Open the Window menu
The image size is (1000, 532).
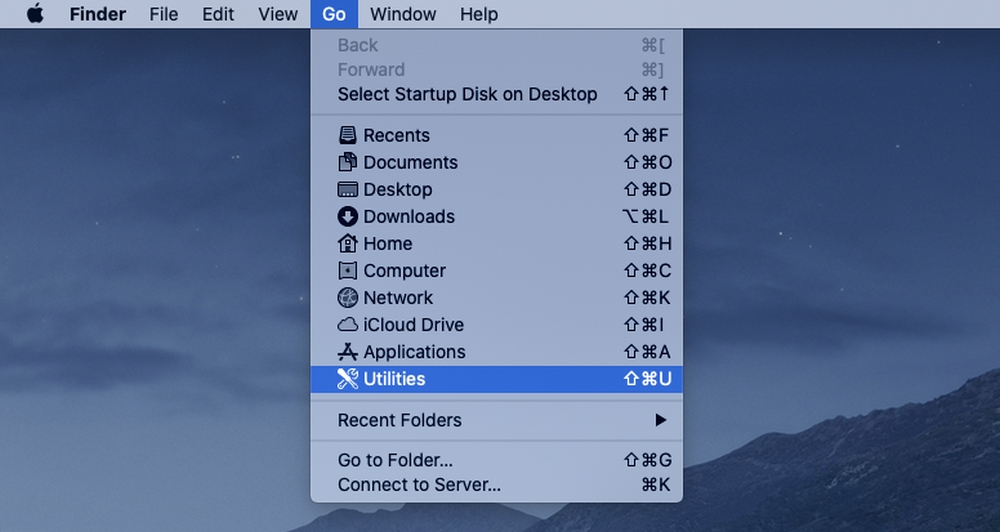point(403,14)
